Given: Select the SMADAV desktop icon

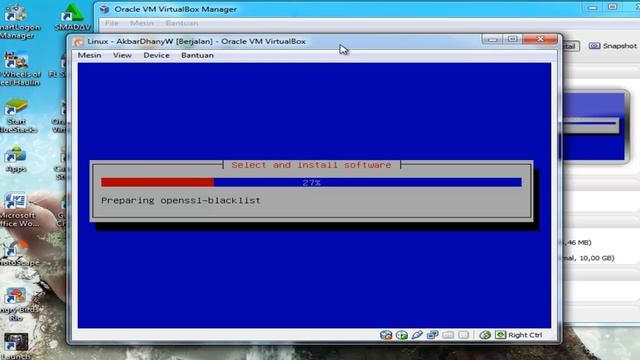Looking at the screenshot, I should click(73, 18).
